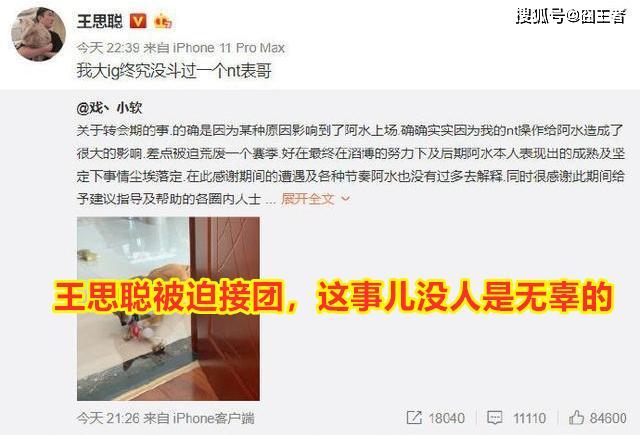Like the post with thumbs-up icon
Screen dimensions: 640x435
[x=576, y=417]
